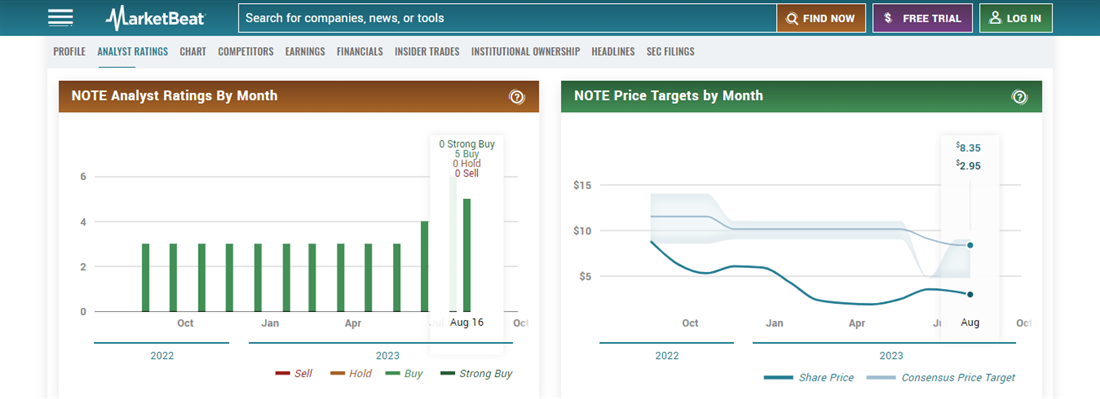The width and height of the screenshot is (1100, 399).
Task: Click the Jan label on price targets chart
Action: coord(774,323)
